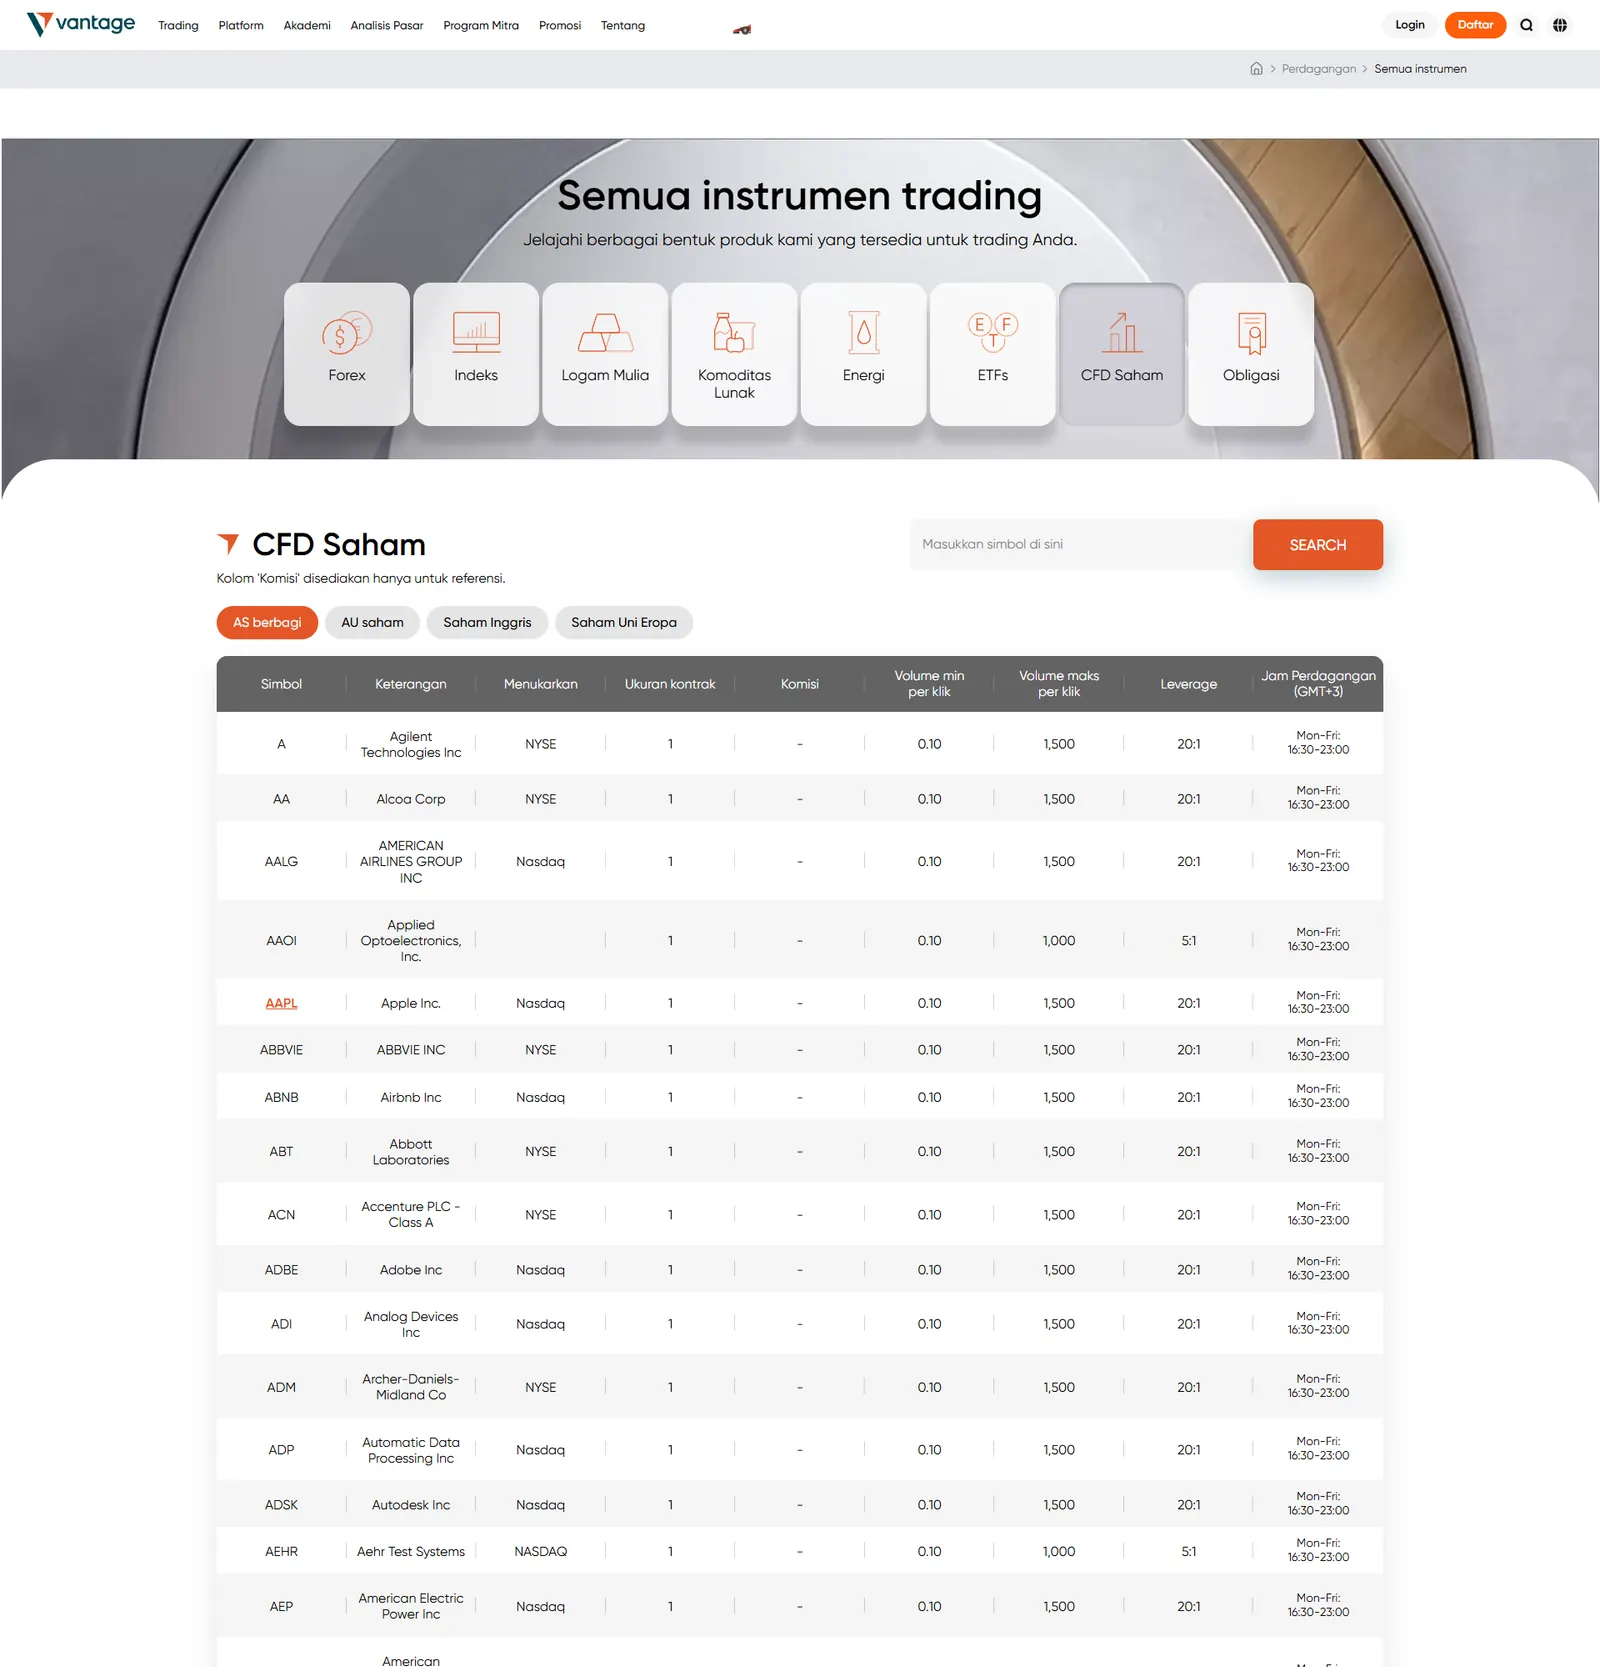The height and width of the screenshot is (1667, 1600).
Task: Open the Program Mitra menu
Action: (481, 25)
